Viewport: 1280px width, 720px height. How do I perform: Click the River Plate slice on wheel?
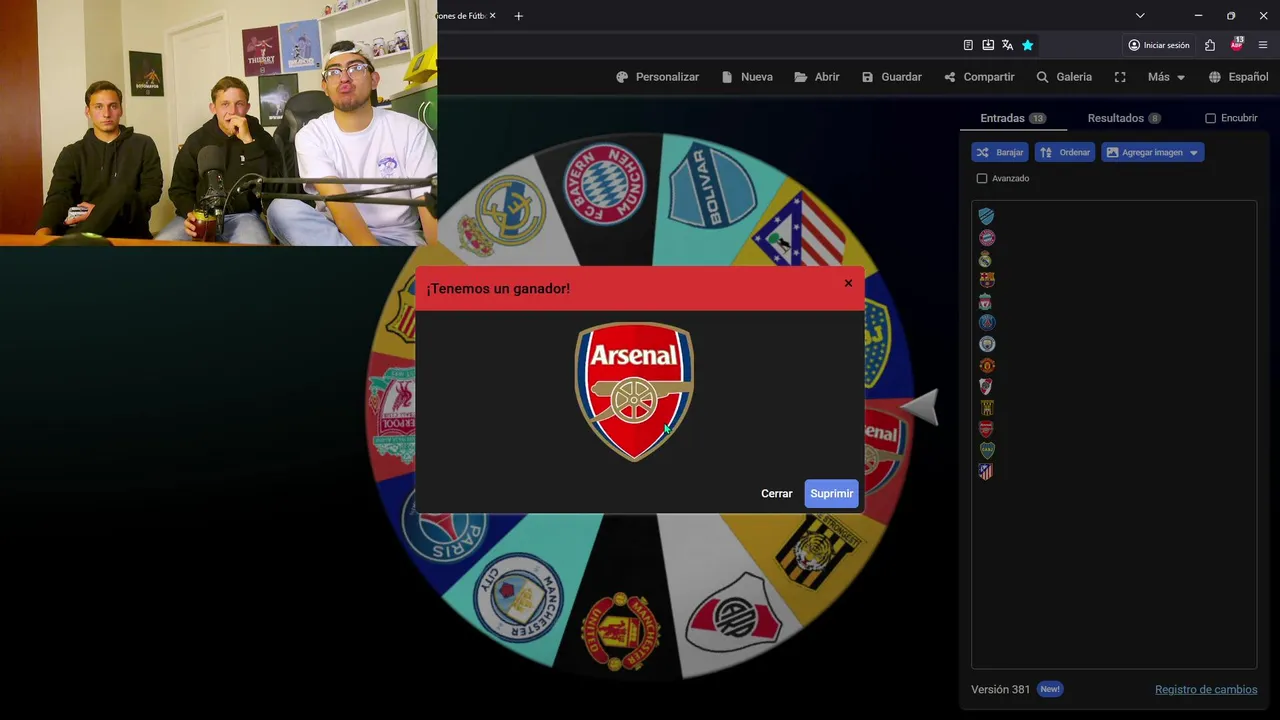733,613
